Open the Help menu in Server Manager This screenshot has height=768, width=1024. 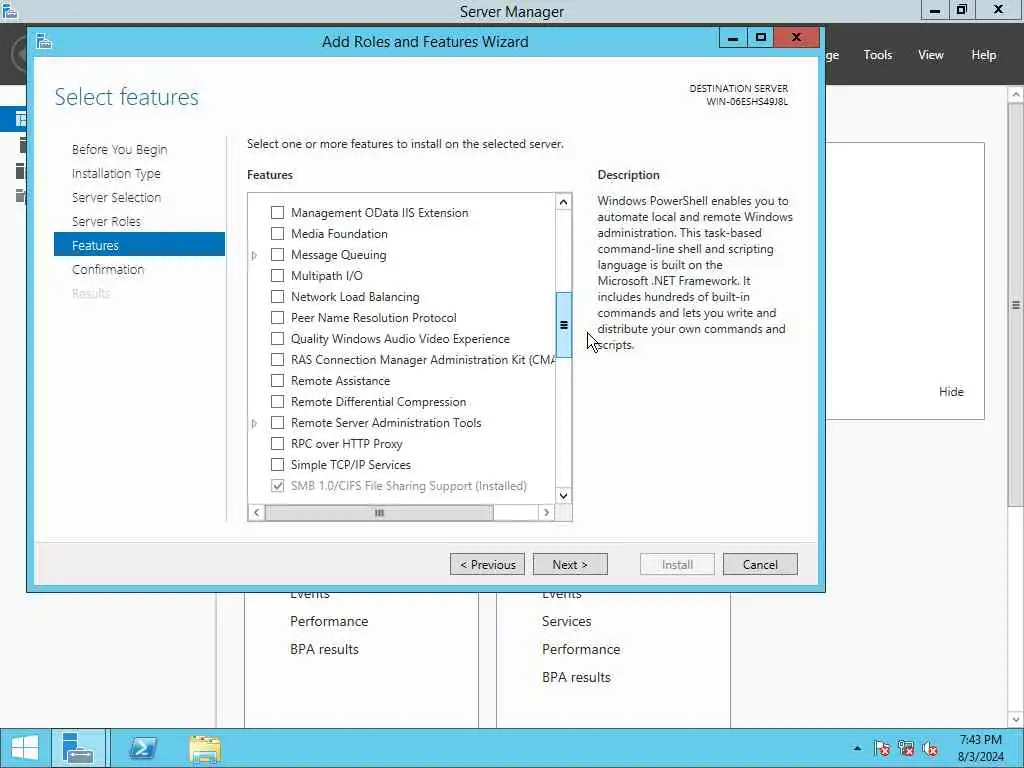pos(984,55)
